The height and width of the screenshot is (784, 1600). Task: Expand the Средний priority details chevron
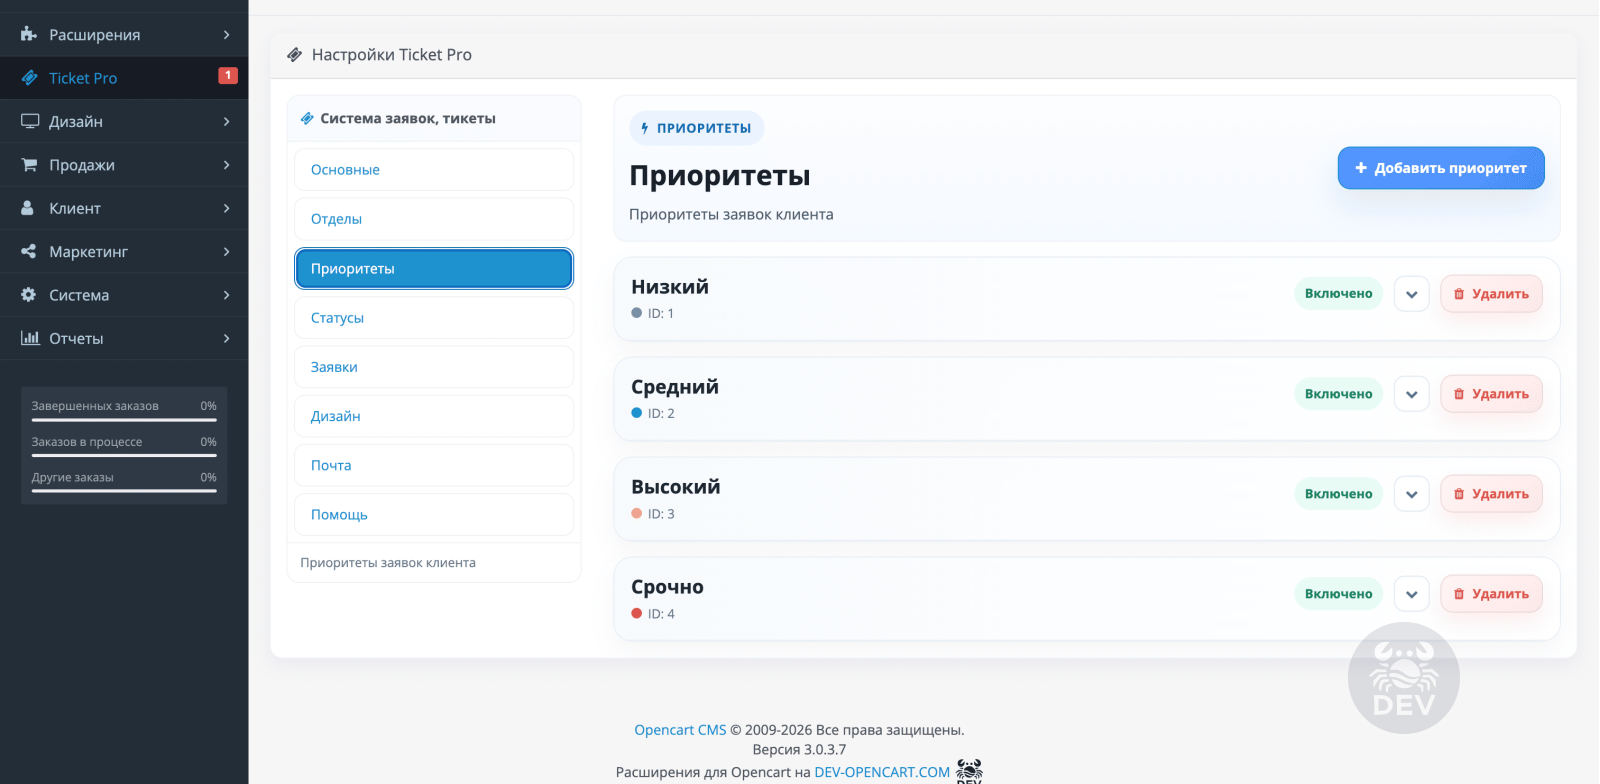tap(1411, 394)
